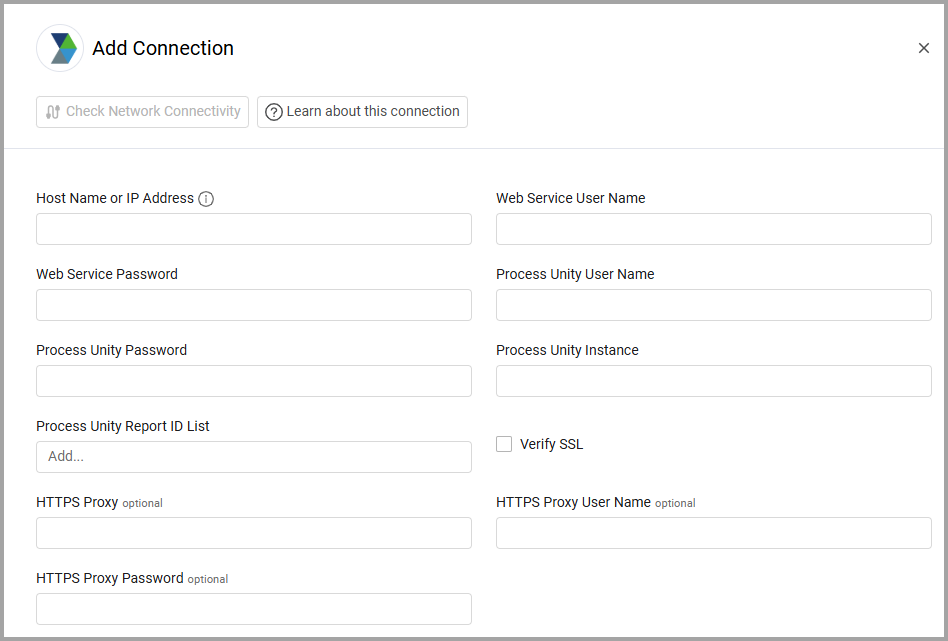This screenshot has height=641, width=948.
Task: Focus the Web Service User Name field
Action: 714,229
